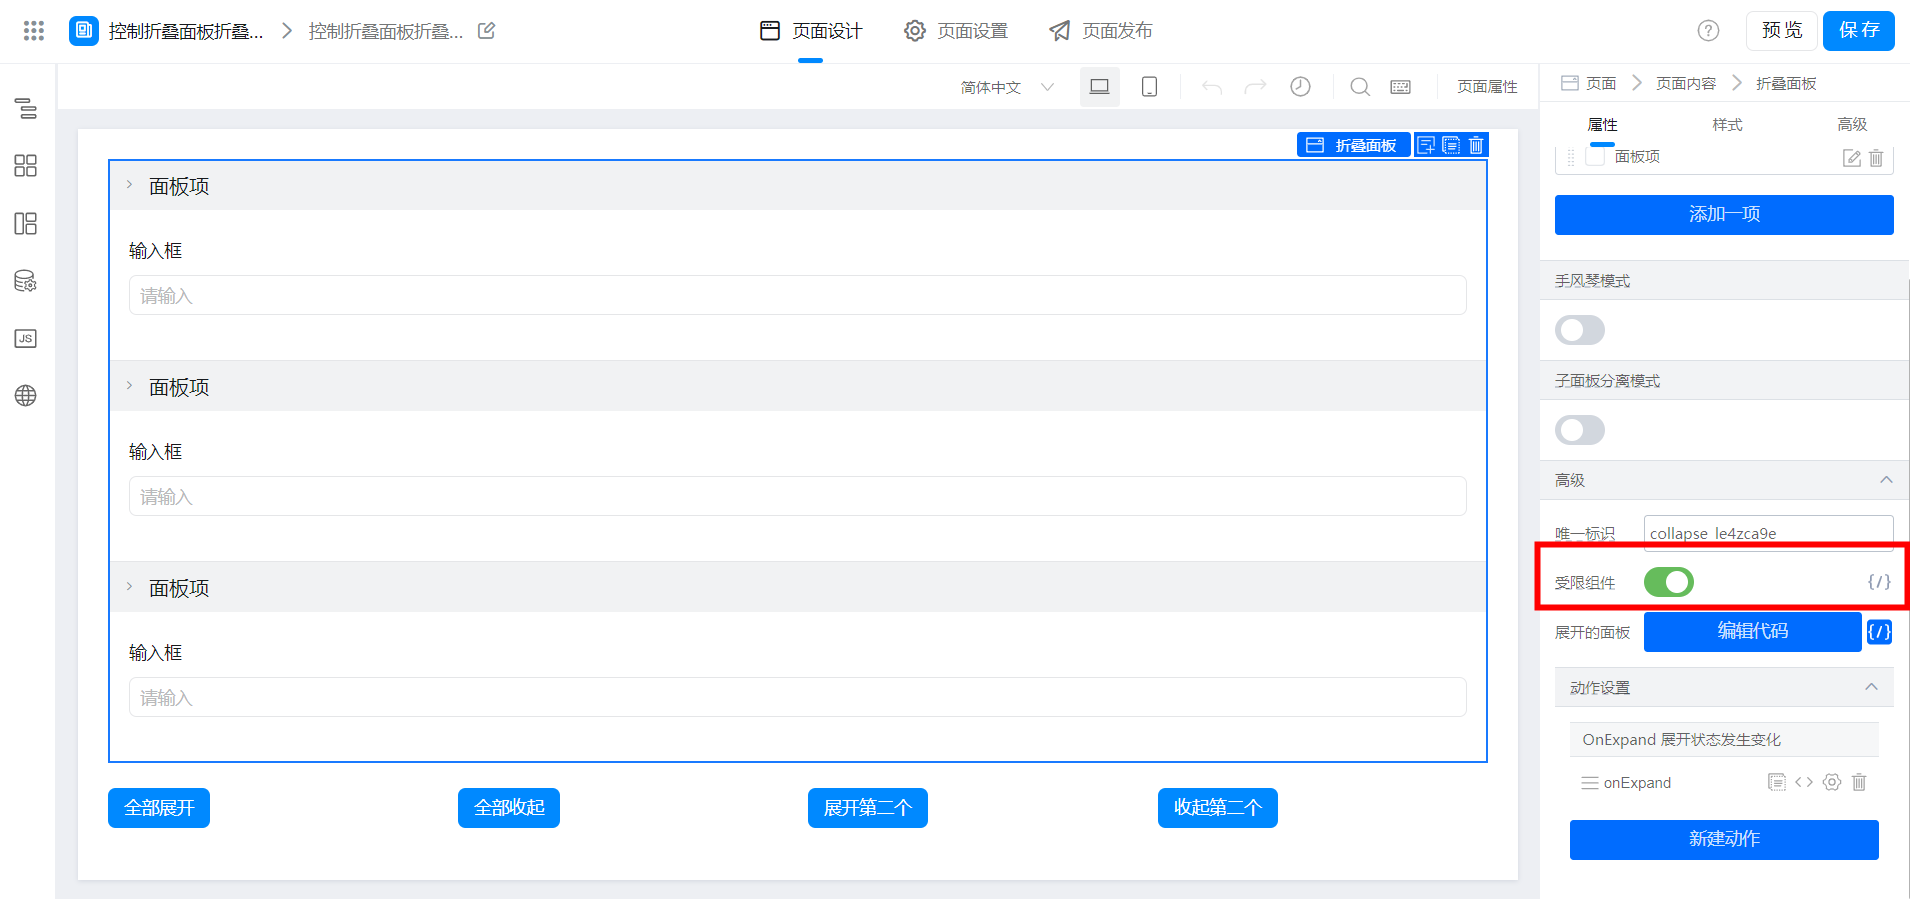Open the outline tree sidebar icon

pyautogui.click(x=26, y=108)
